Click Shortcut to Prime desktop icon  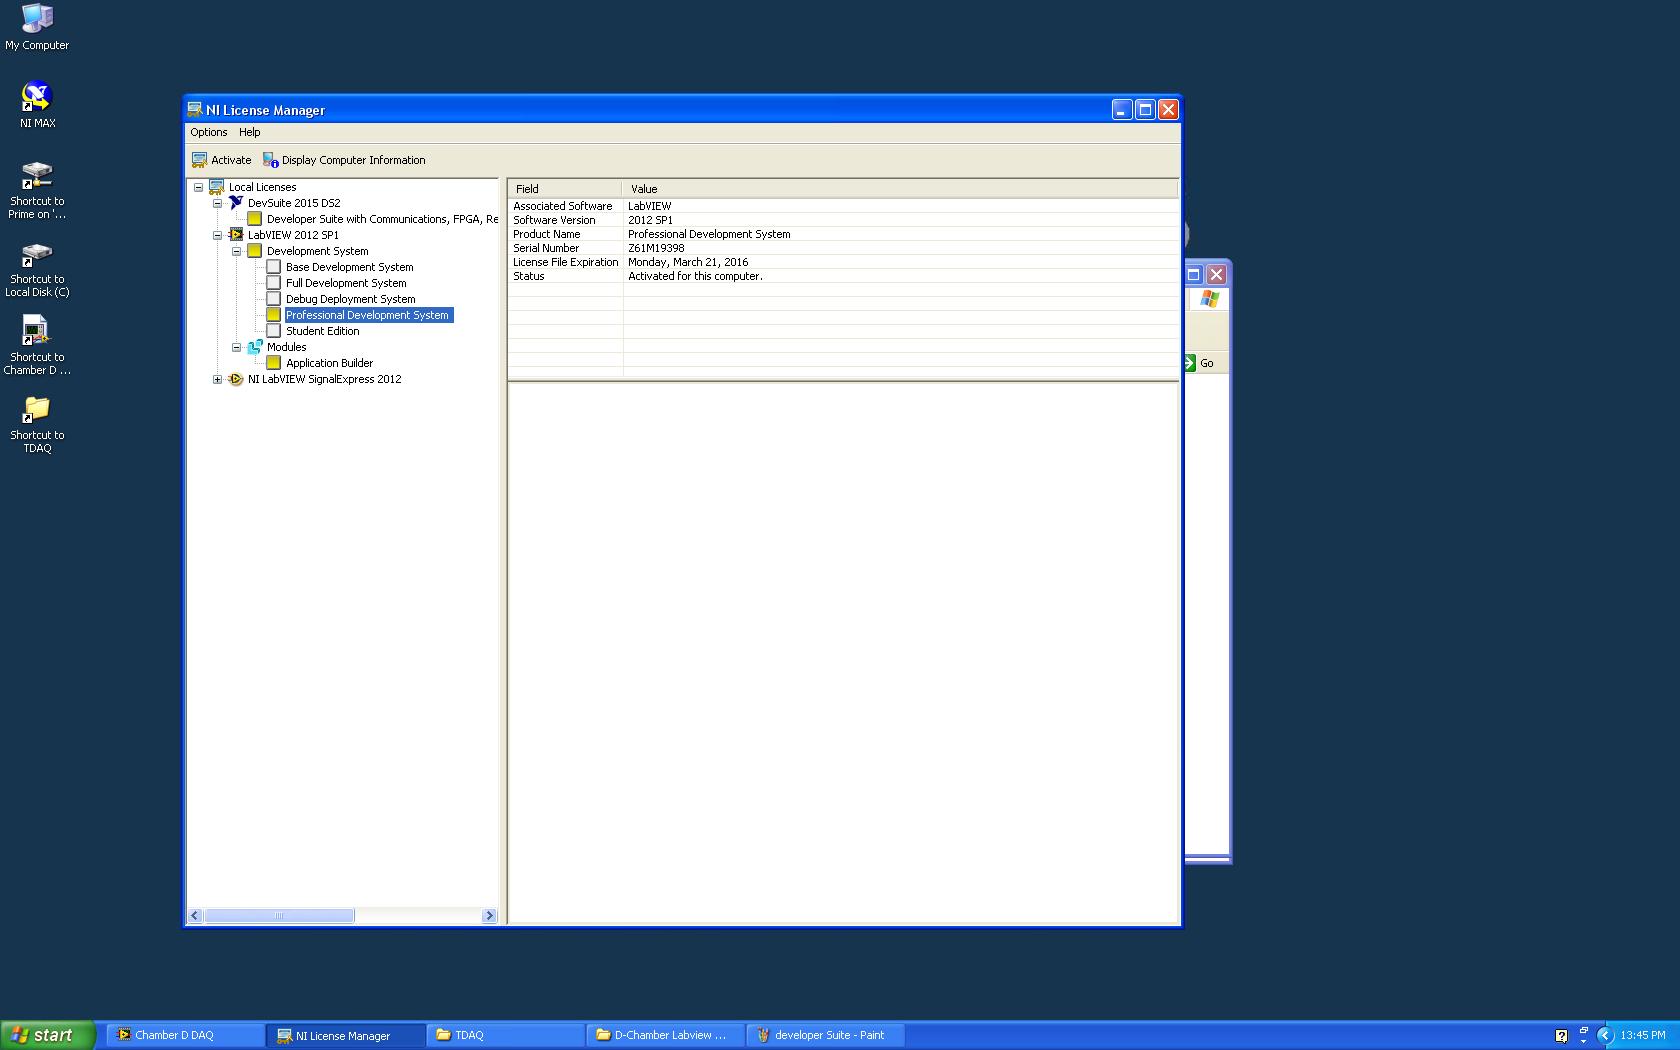[x=37, y=175]
